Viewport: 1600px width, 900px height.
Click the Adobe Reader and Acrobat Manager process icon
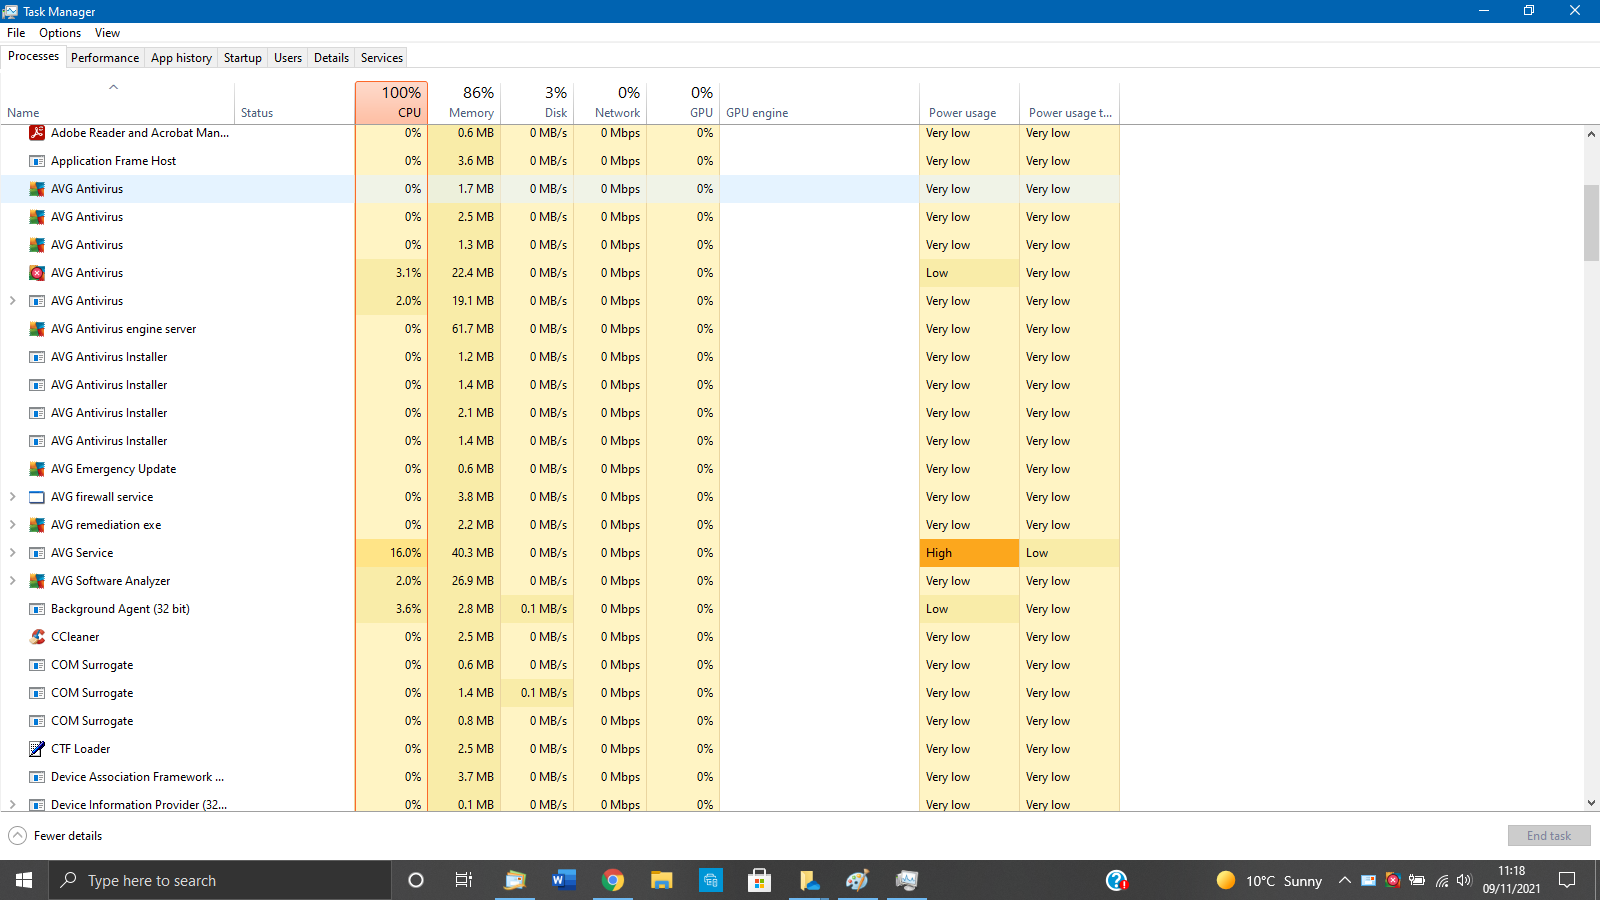click(x=37, y=133)
